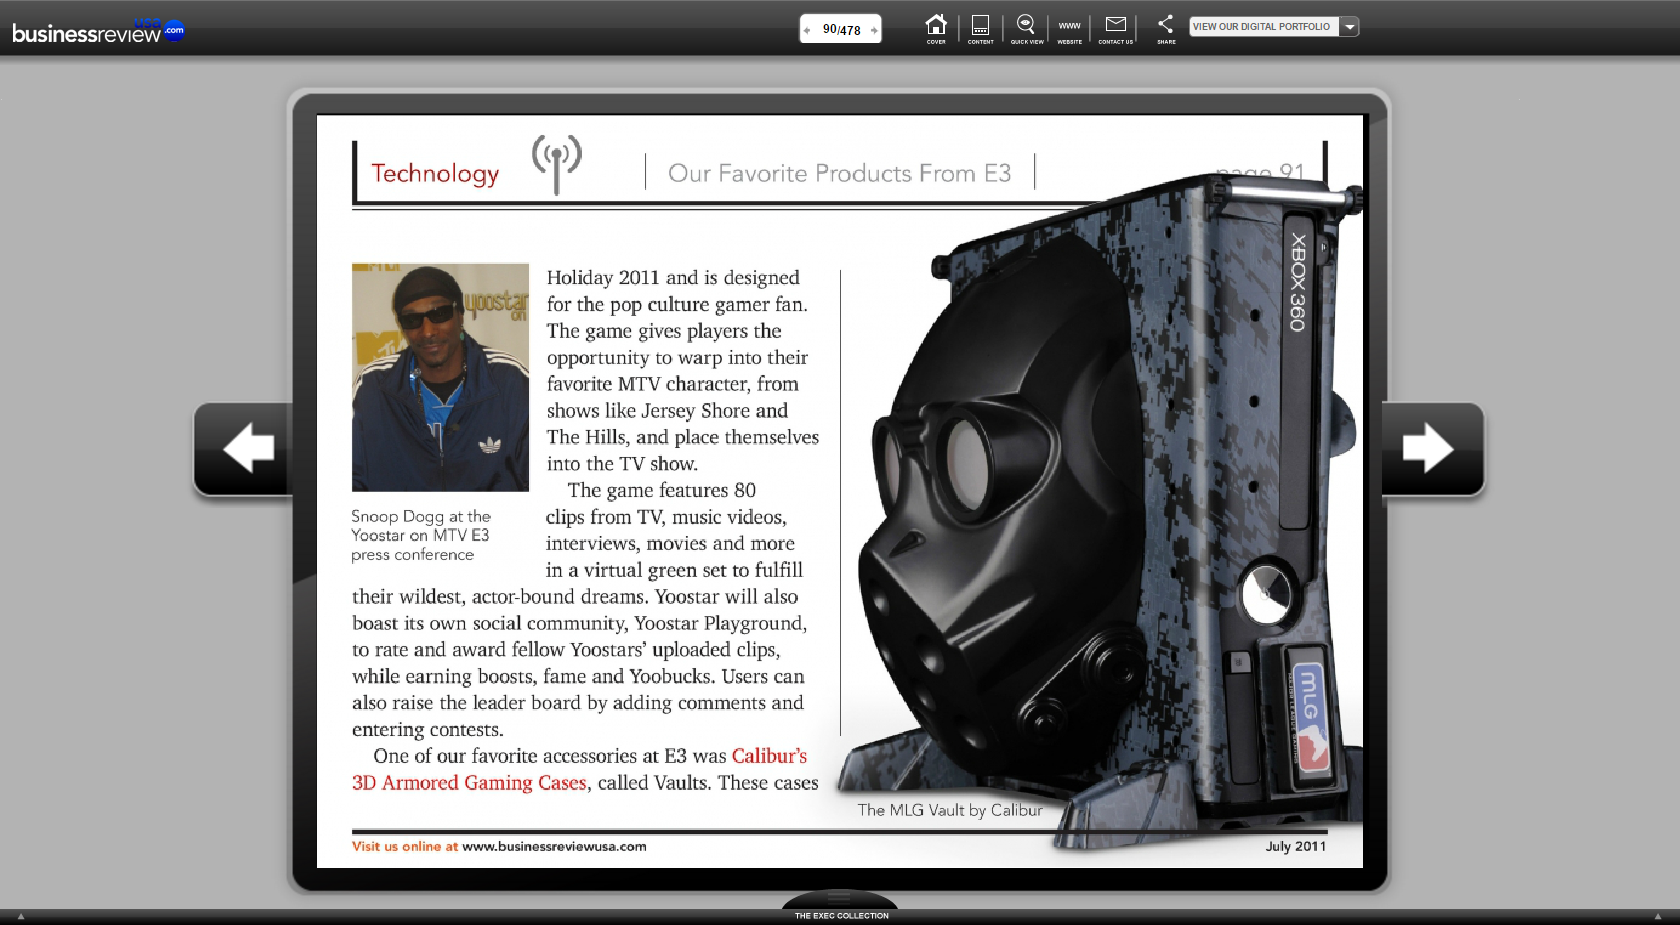Open the View Our Digital Portfolio dropdown
This screenshot has width=1680, height=925.
pos(1262,27)
